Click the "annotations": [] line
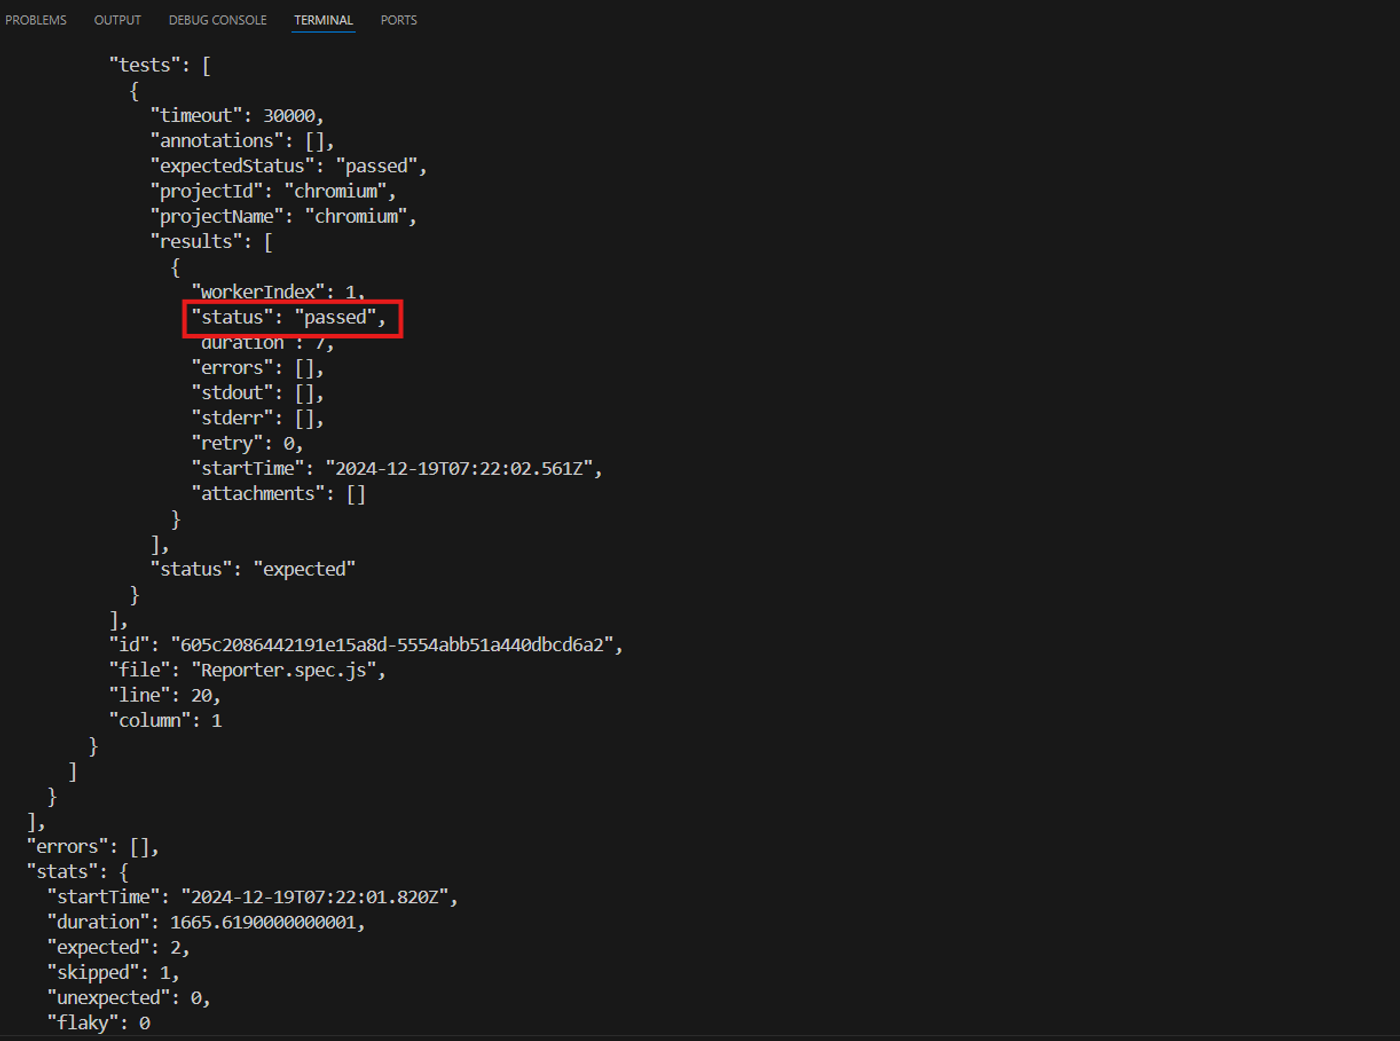 click(242, 141)
